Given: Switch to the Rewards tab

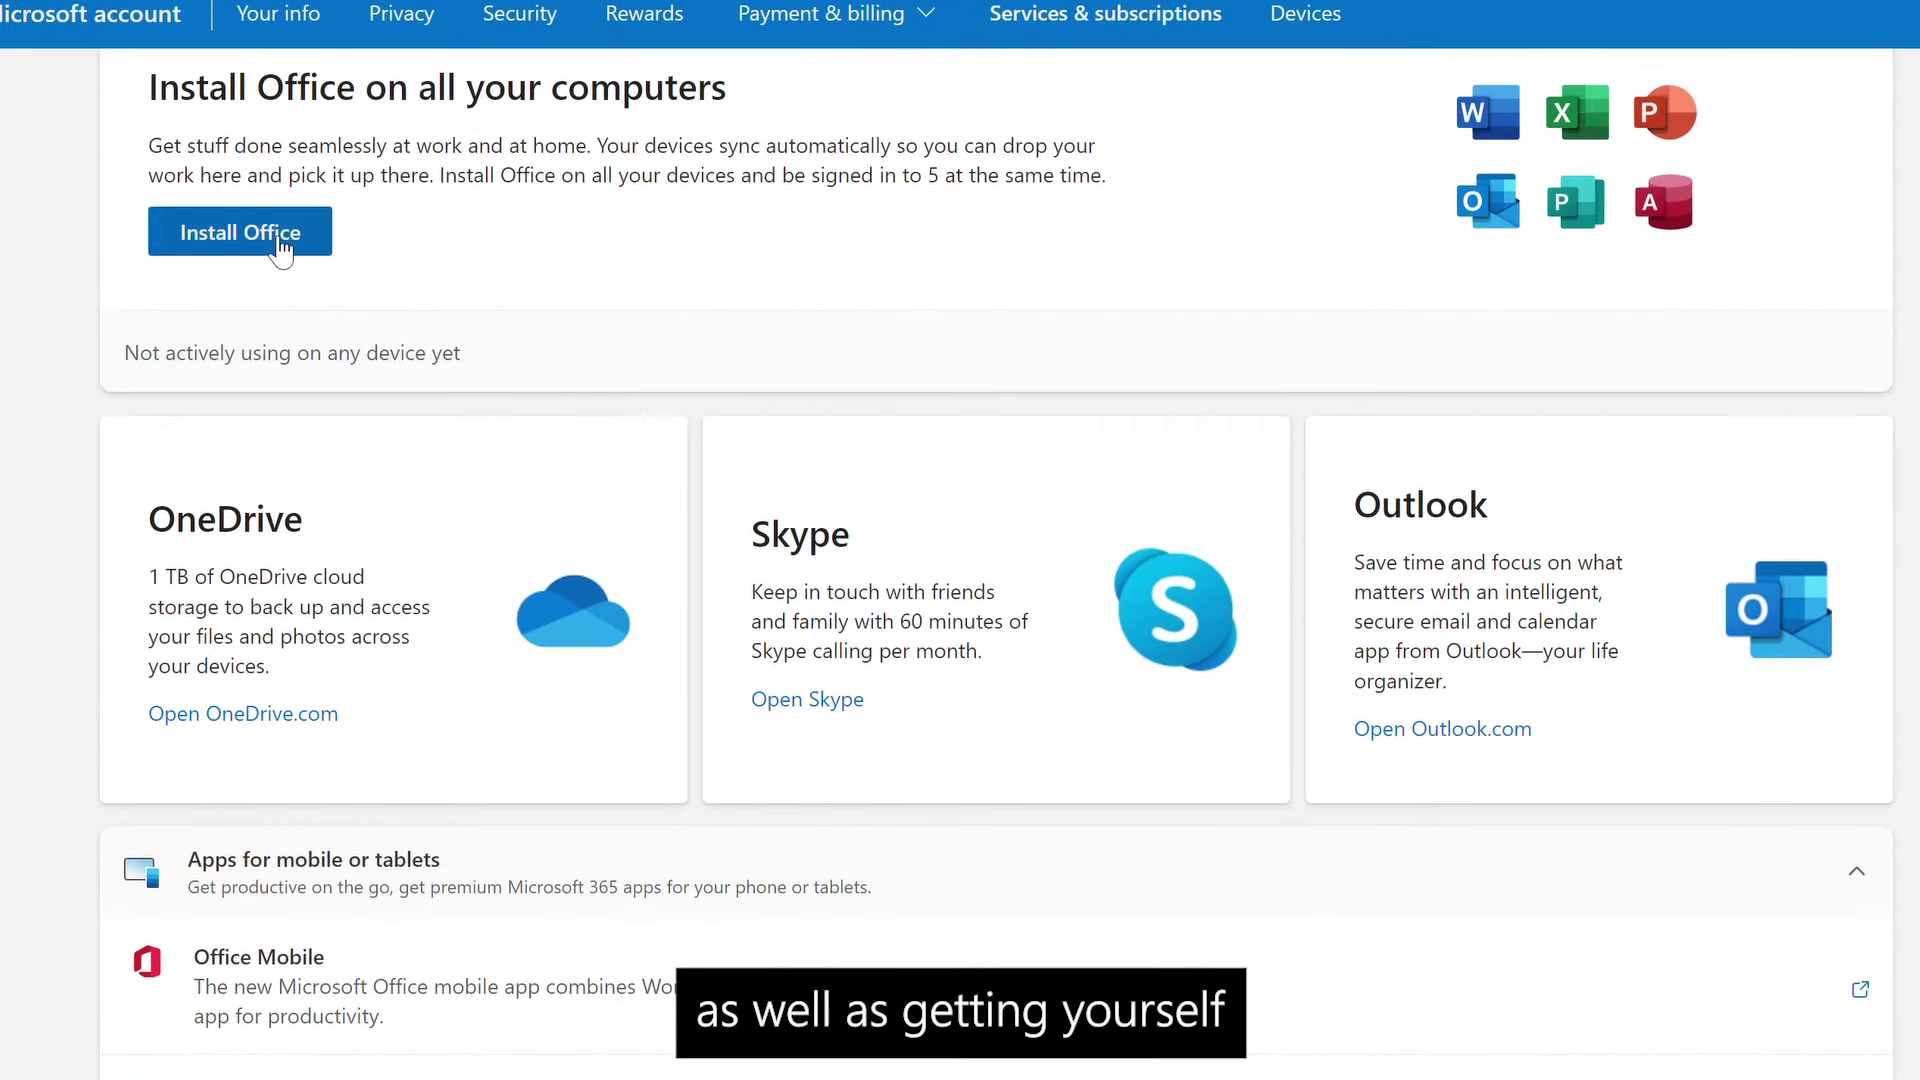Looking at the screenshot, I should click(644, 14).
